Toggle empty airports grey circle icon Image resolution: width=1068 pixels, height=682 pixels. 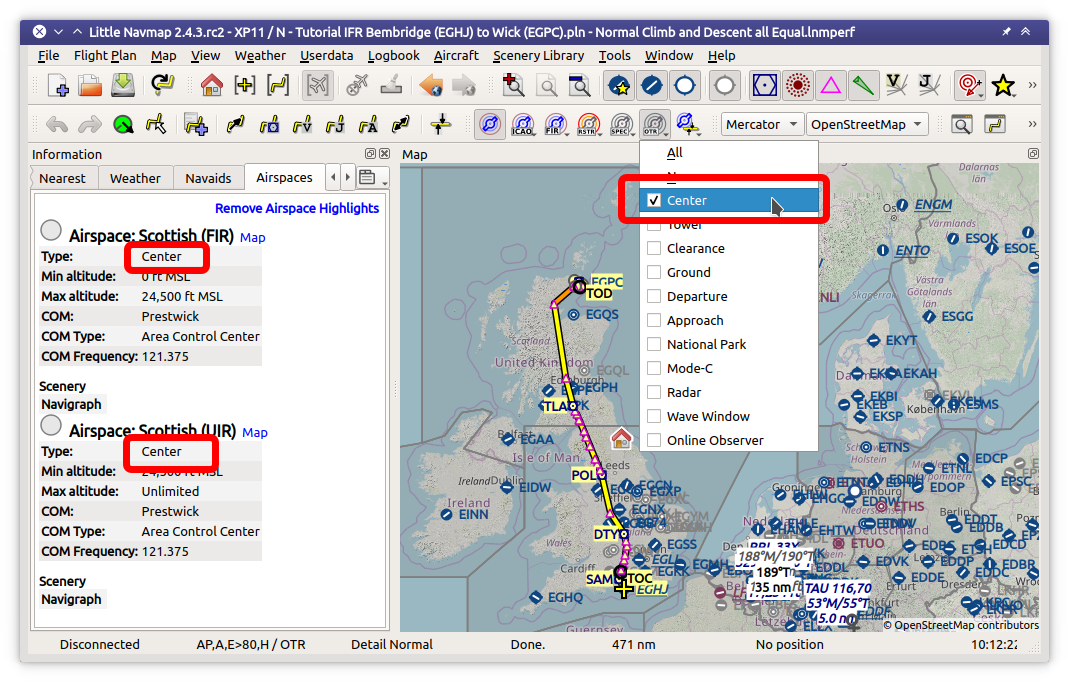(725, 85)
